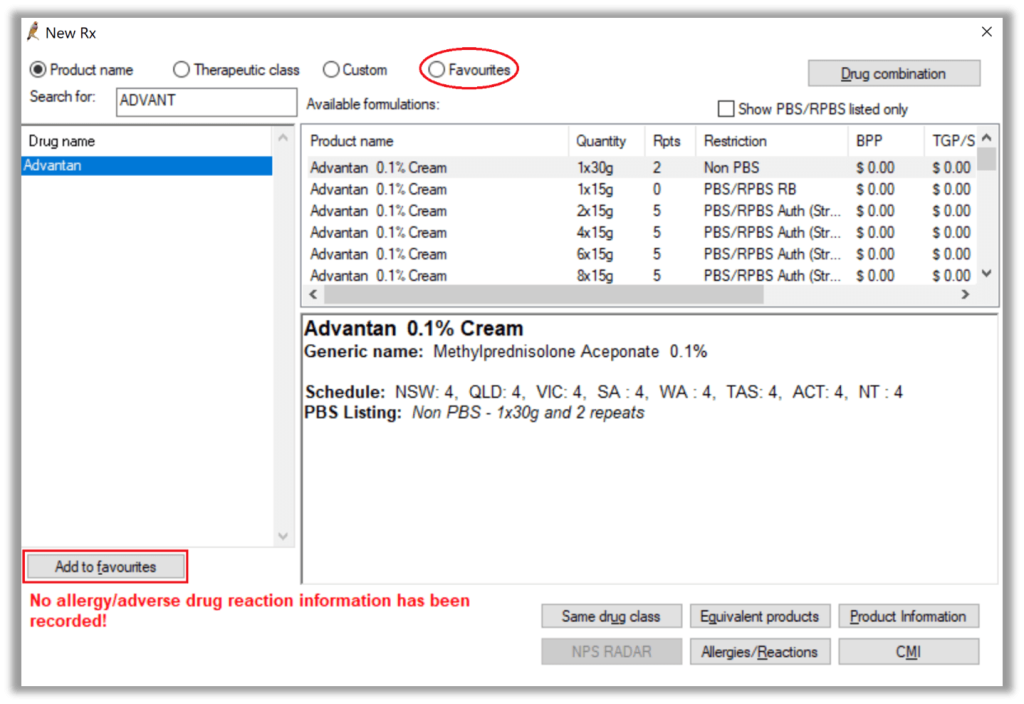Click the New Rx title bar app icon

[x=33, y=31]
